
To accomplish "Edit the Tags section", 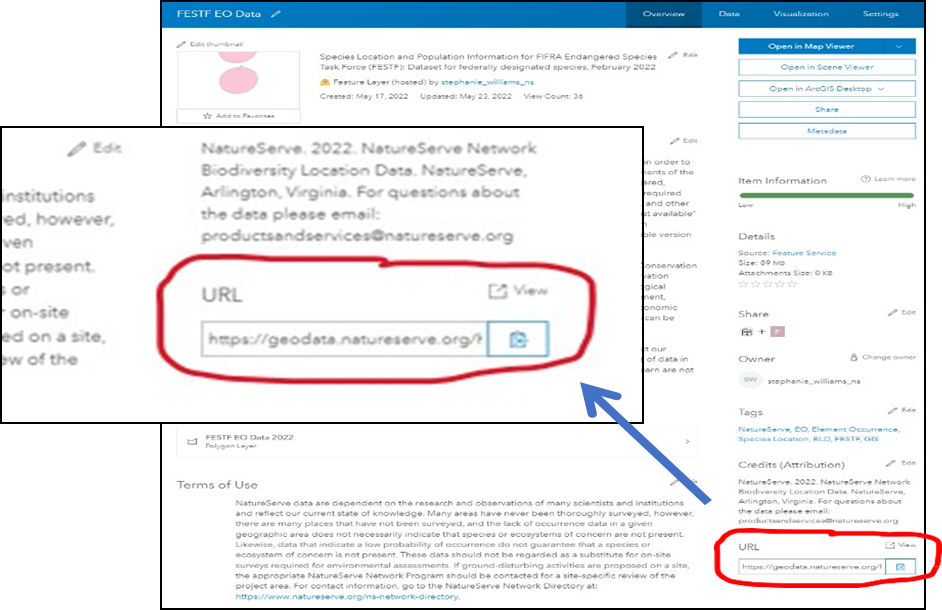I will tap(902, 410).
